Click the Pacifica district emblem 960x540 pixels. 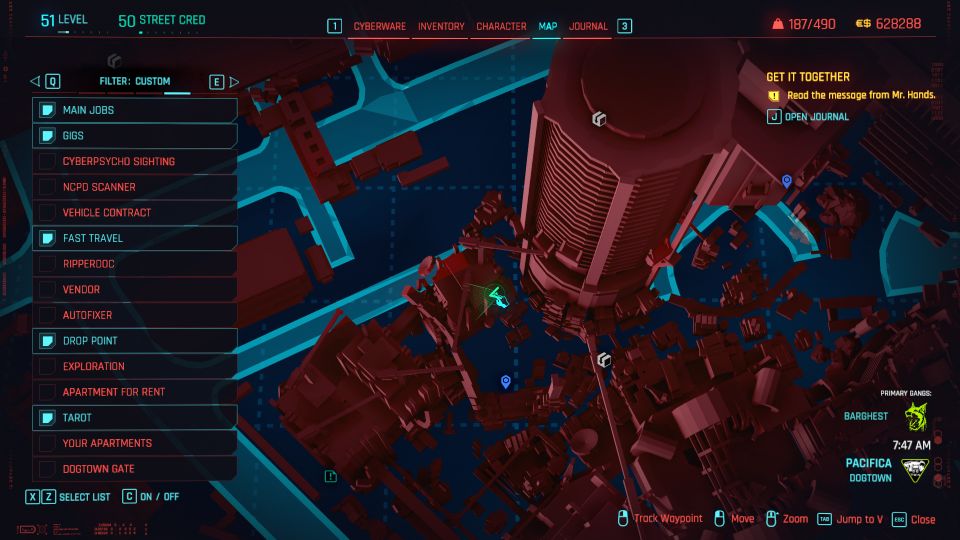point(915,470)
